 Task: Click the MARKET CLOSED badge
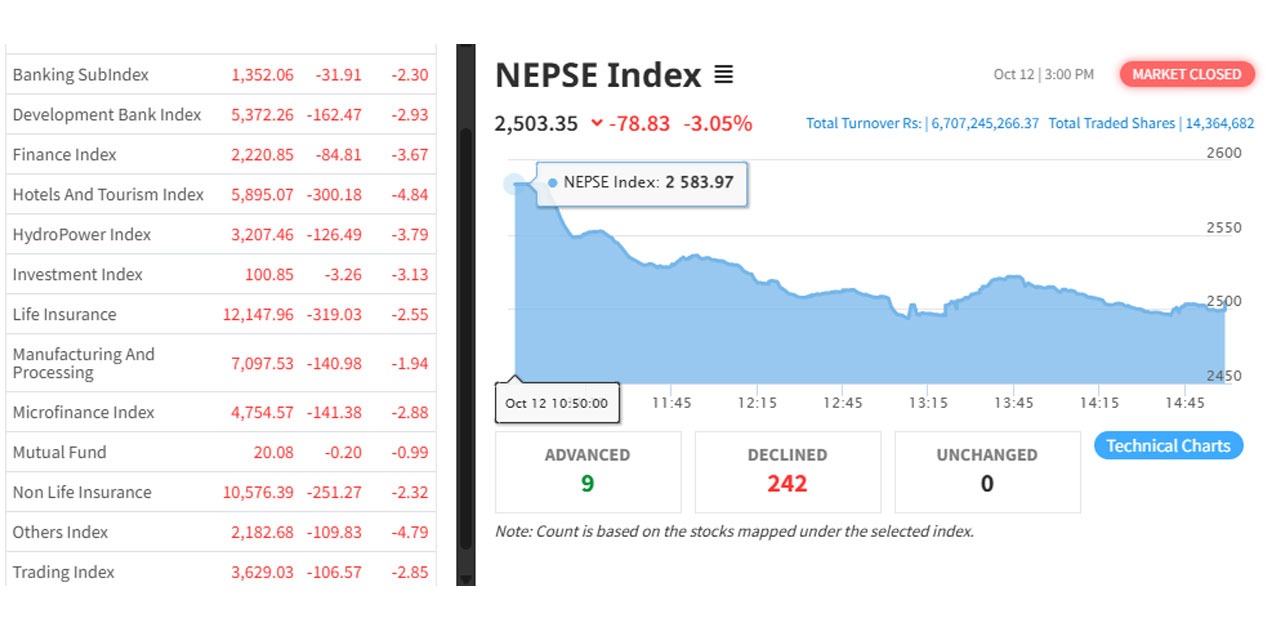pos(1186,74)
